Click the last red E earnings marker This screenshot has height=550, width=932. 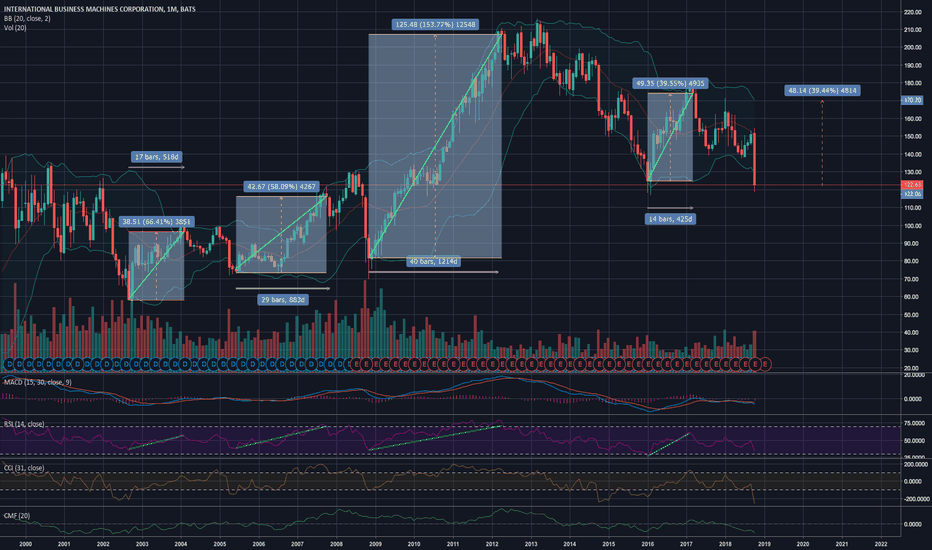coord(766,363)
